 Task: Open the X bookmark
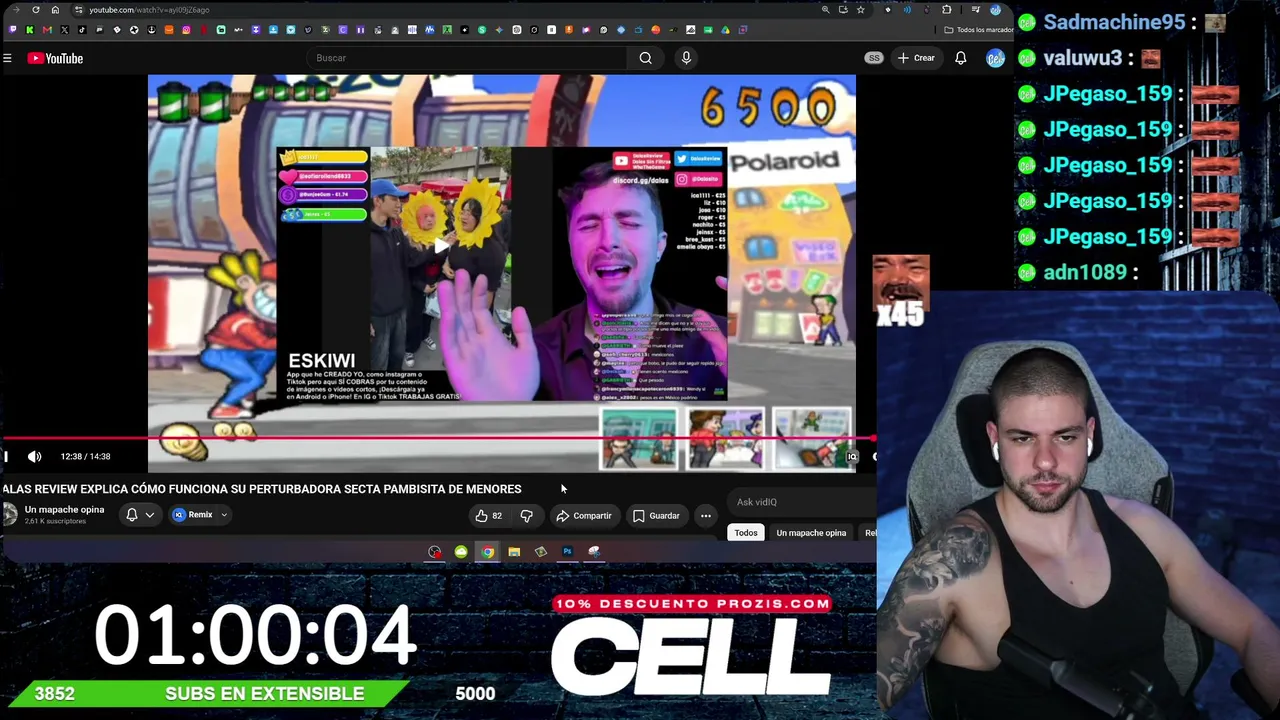[x=64, y=30]
